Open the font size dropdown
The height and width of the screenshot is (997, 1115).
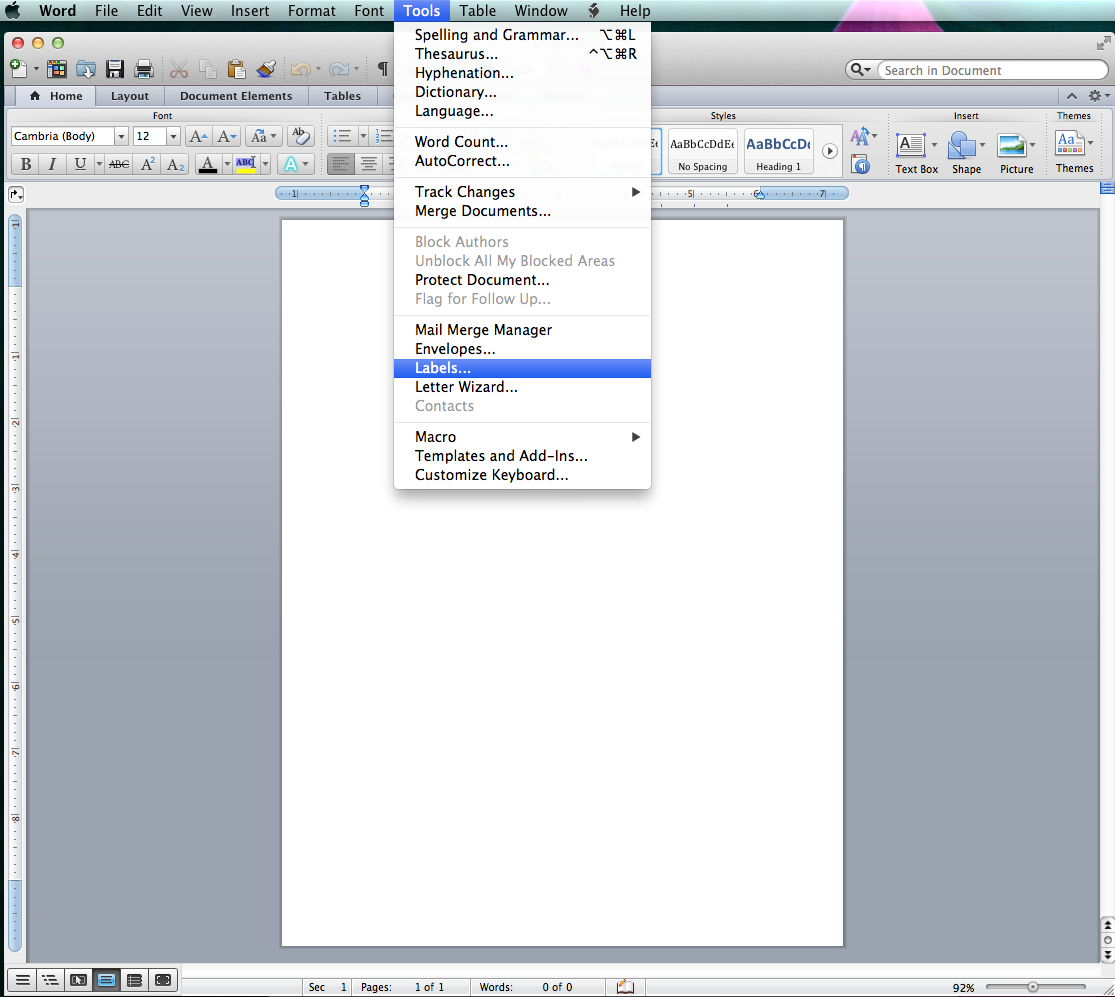pyautogui.click(x=173, y=136)
